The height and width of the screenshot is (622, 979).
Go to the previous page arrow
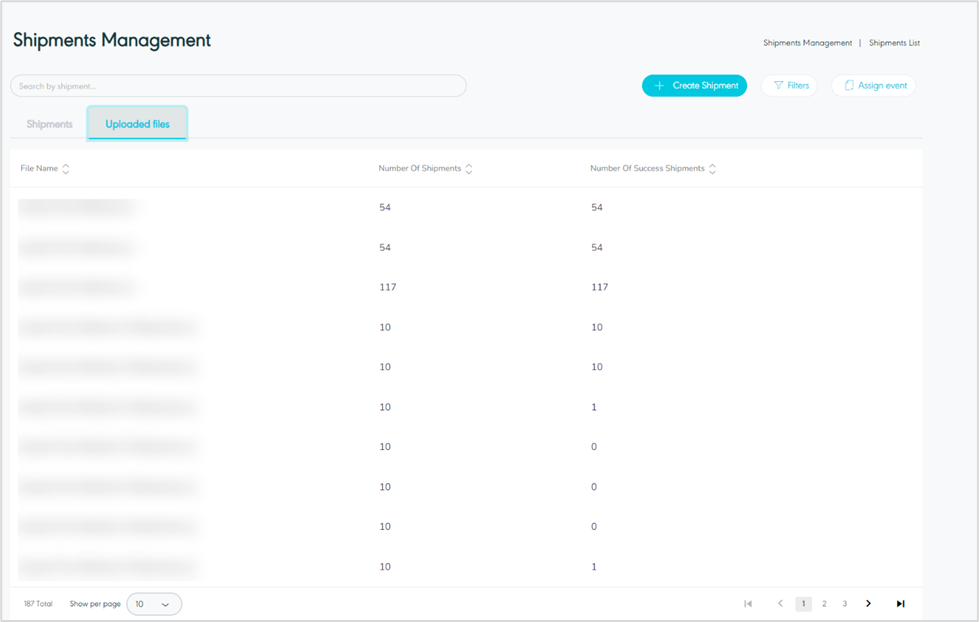(x=780, y=604)
